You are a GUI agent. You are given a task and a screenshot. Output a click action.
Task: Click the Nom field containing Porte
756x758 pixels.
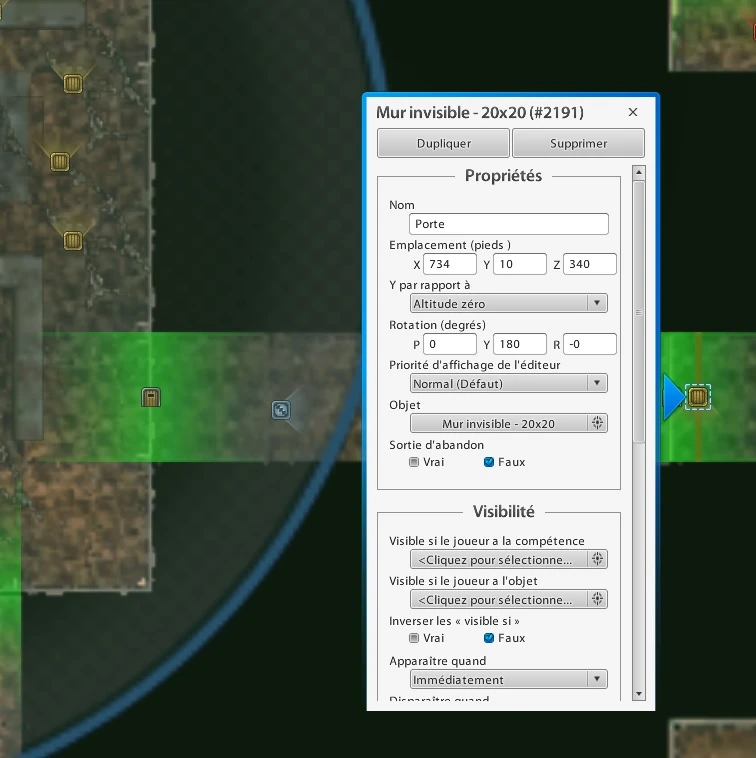[509, 224]
